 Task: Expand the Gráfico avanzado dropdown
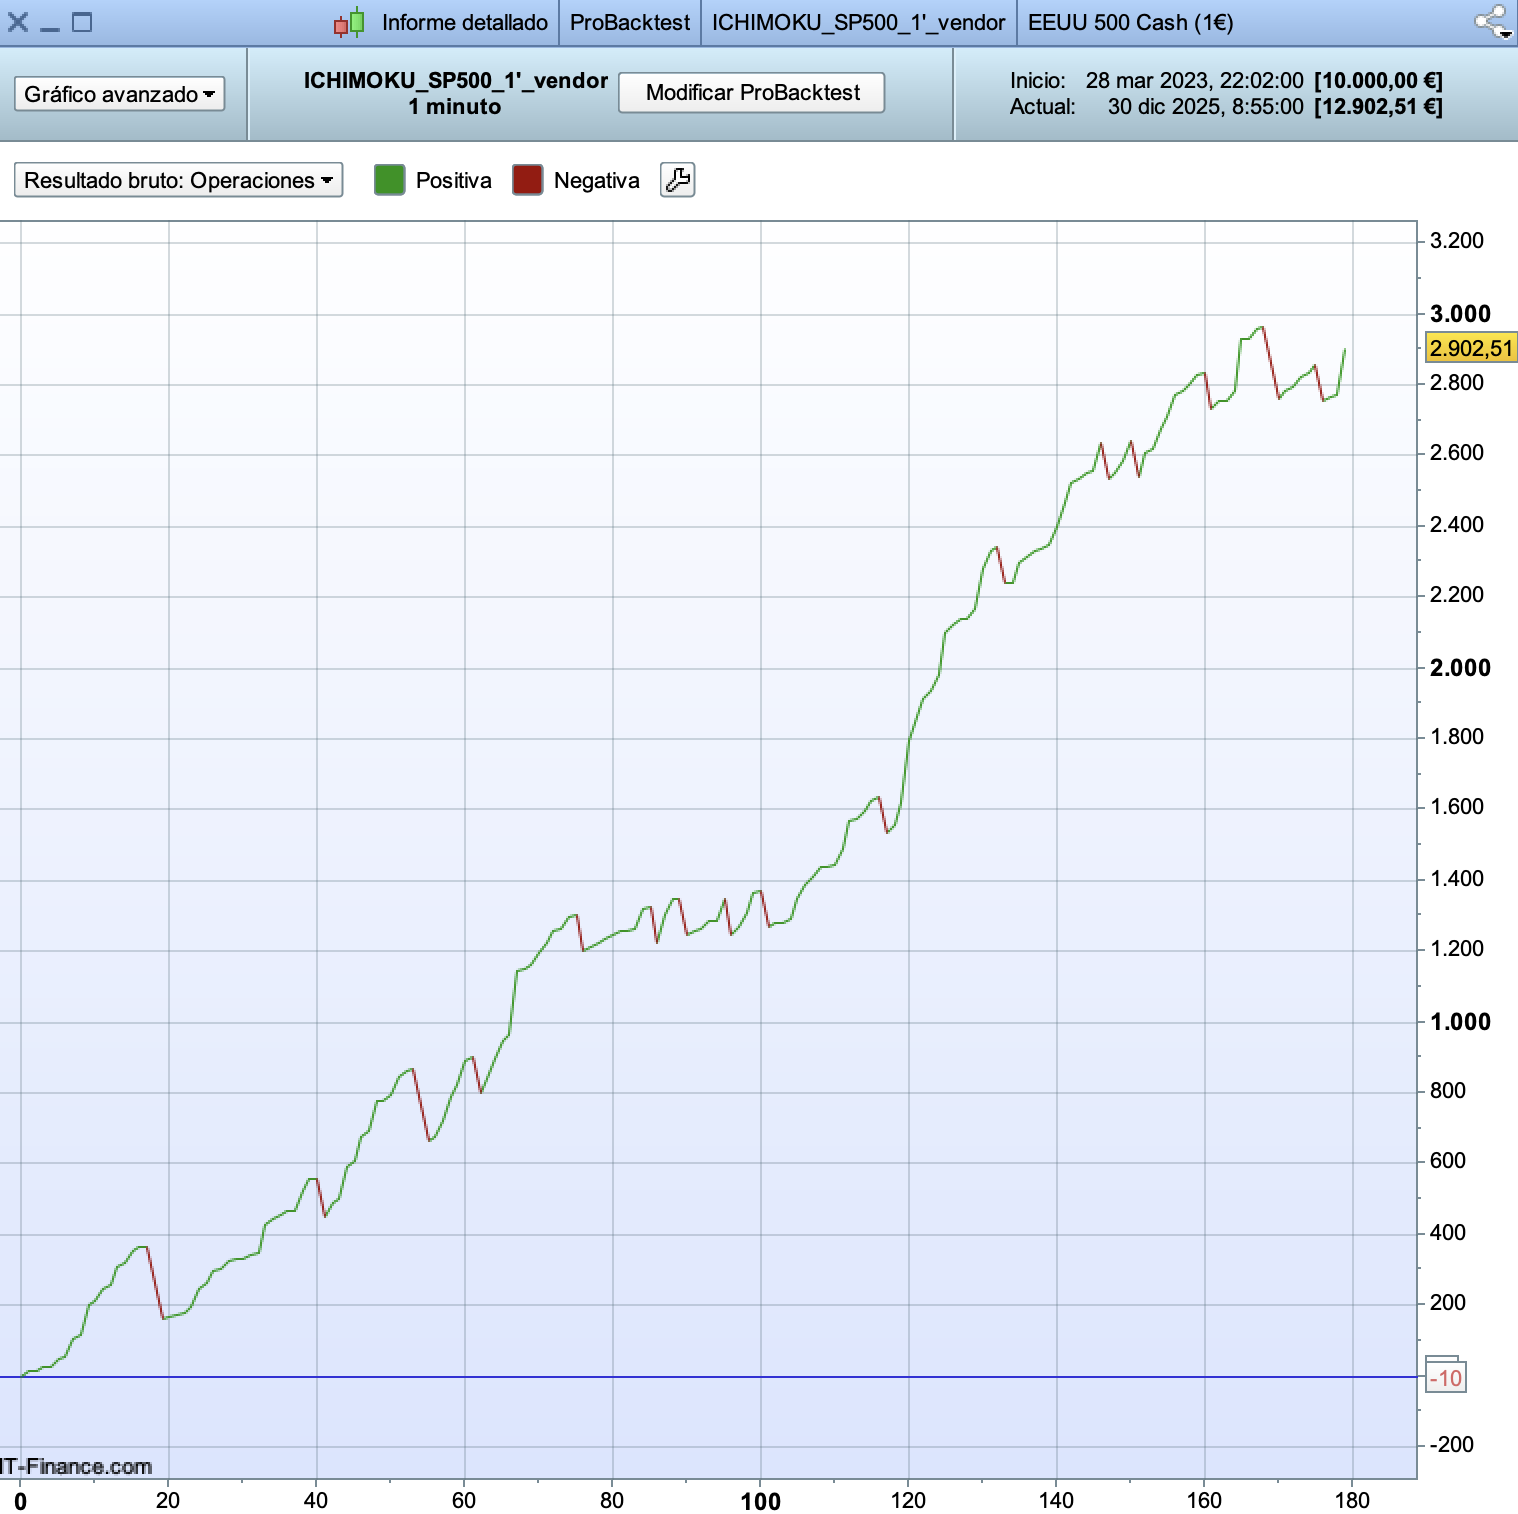119,94
